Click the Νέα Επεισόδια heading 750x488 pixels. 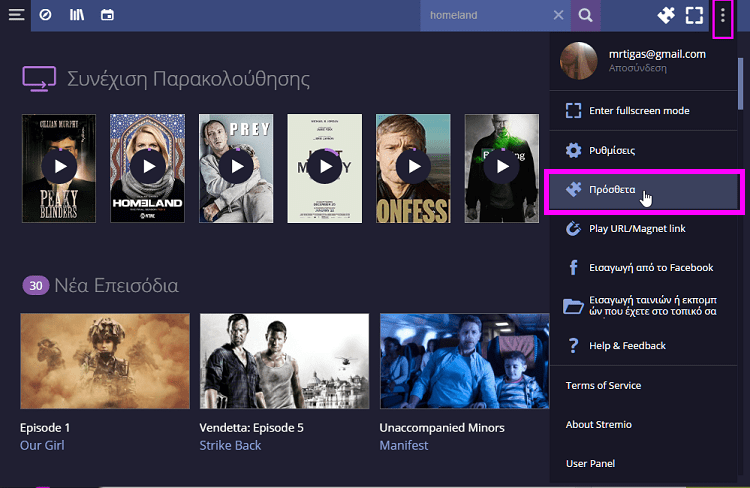click(x=116, y=286)
